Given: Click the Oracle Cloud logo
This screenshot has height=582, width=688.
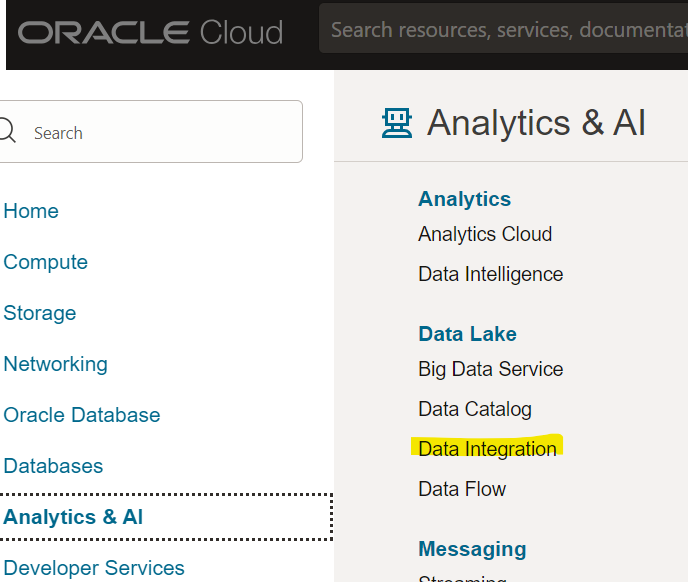Looking at the screenshot, I should point(150,32).
